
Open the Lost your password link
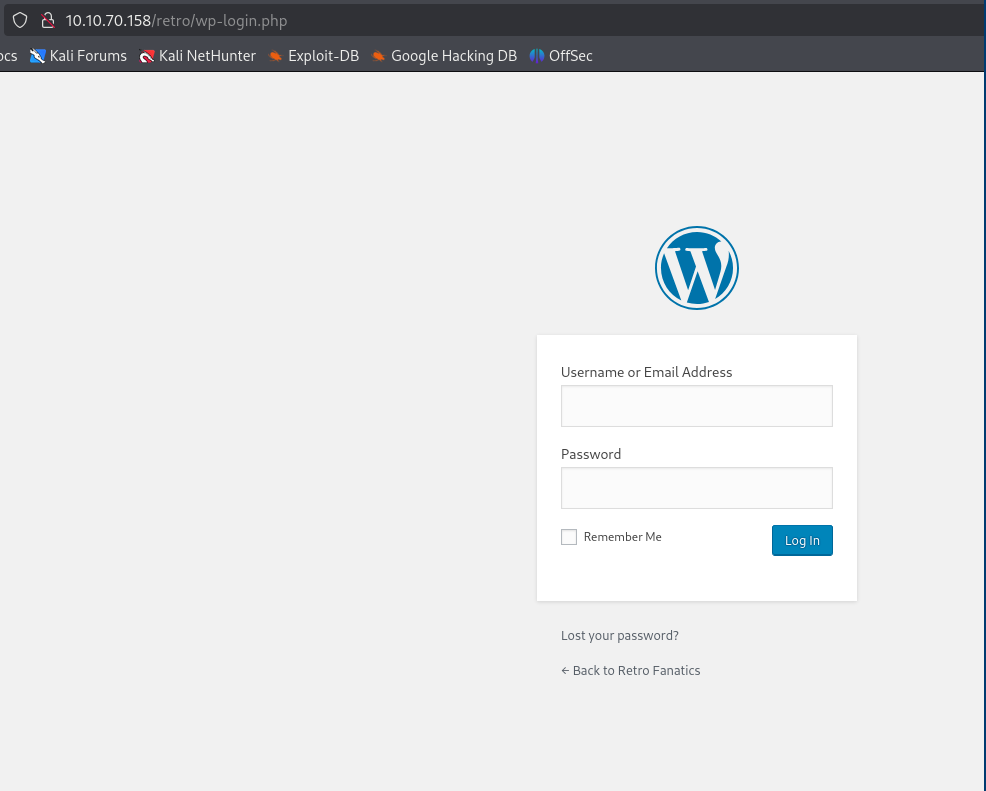pos(620,636)
